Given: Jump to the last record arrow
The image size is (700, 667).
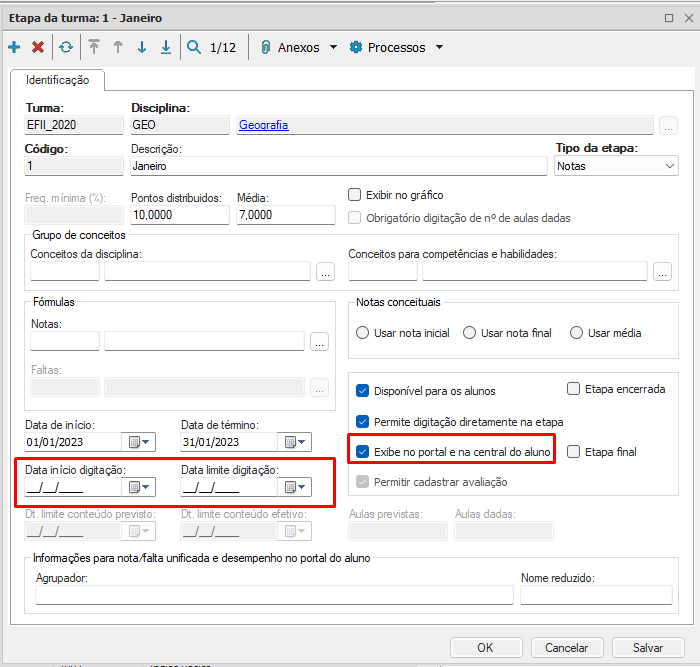Looking at the screenshot, I should [166, 47].
